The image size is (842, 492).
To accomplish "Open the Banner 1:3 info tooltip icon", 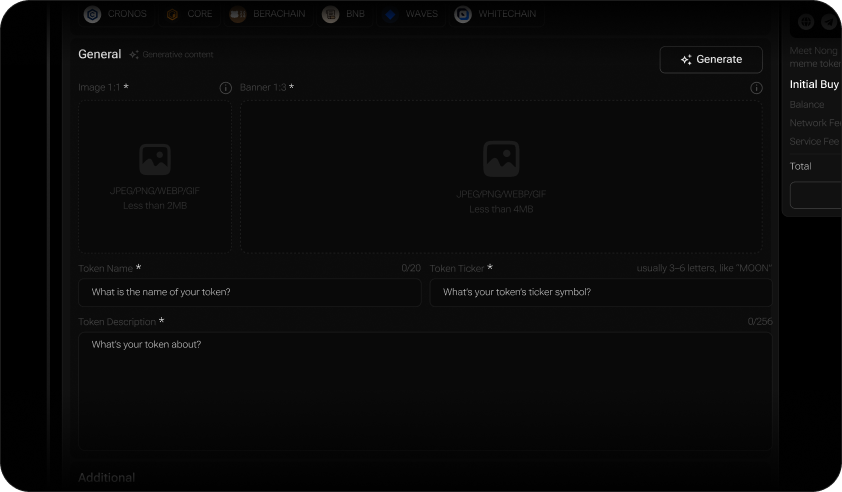I will tap(756, 88).
